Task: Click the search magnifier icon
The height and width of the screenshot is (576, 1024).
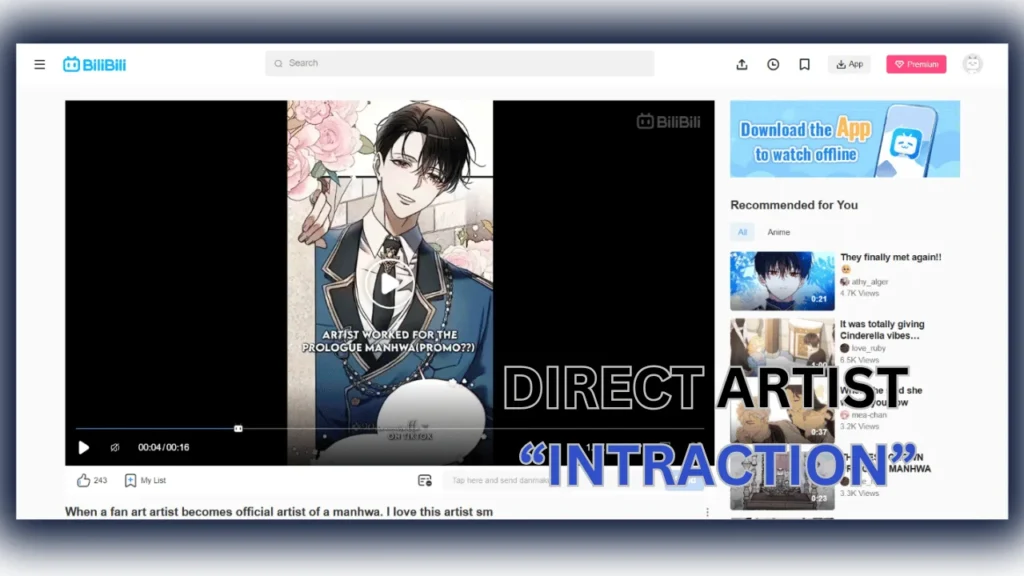Action: [x=277, y=63]
